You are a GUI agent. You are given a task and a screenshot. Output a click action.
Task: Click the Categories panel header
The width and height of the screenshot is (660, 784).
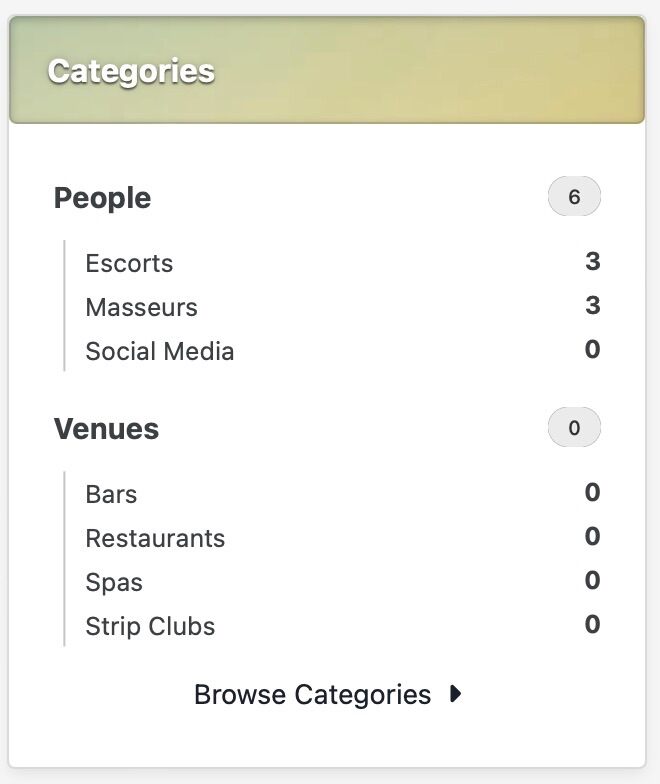click(327, 71)
